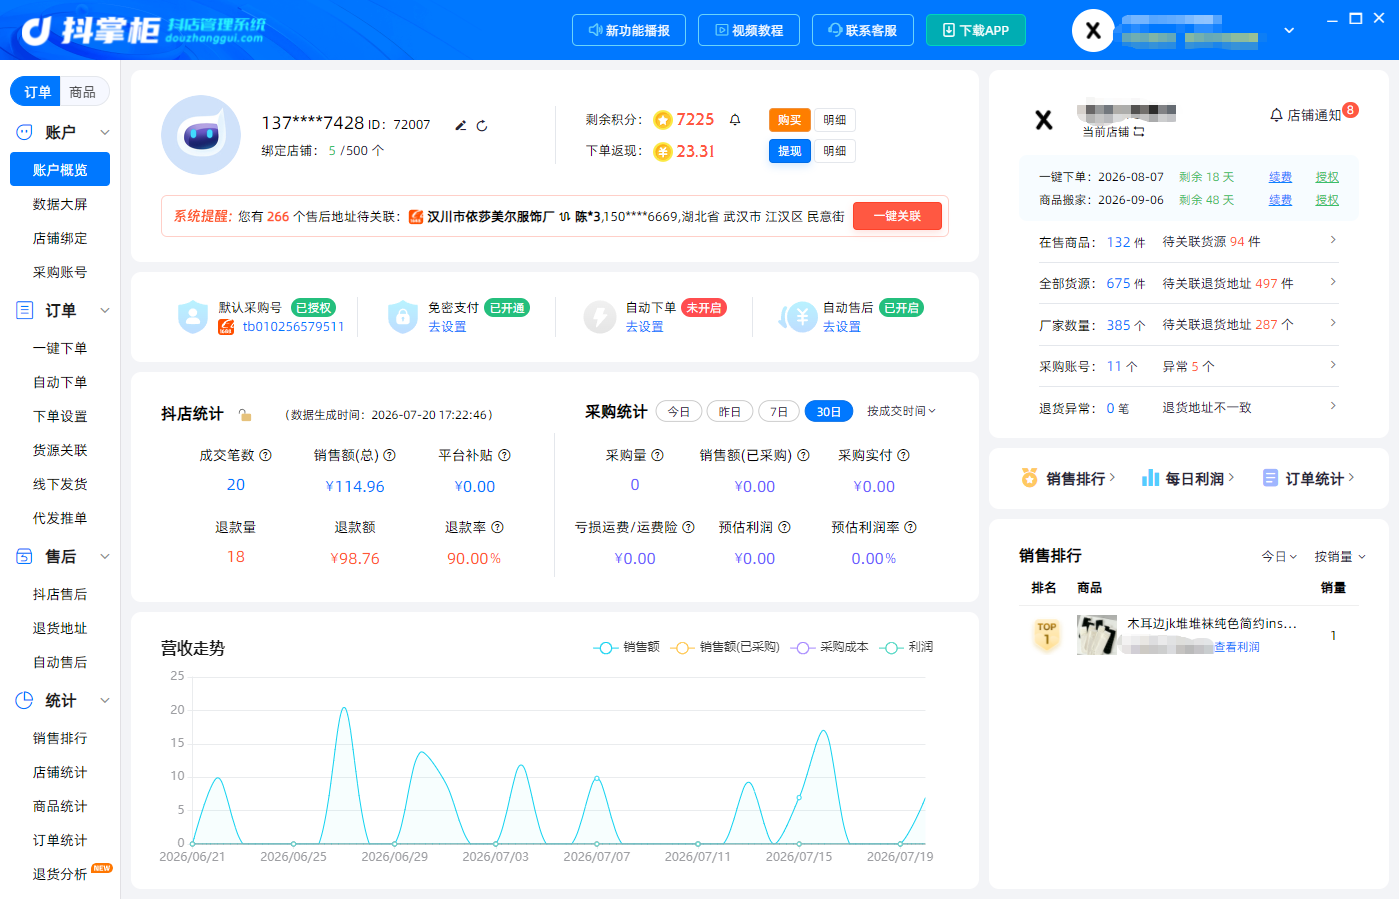Collapse the 订单 sidebar section chevron
This screenshot has height=899, width=1399.
pyautogui.click(x=105, y=310)
